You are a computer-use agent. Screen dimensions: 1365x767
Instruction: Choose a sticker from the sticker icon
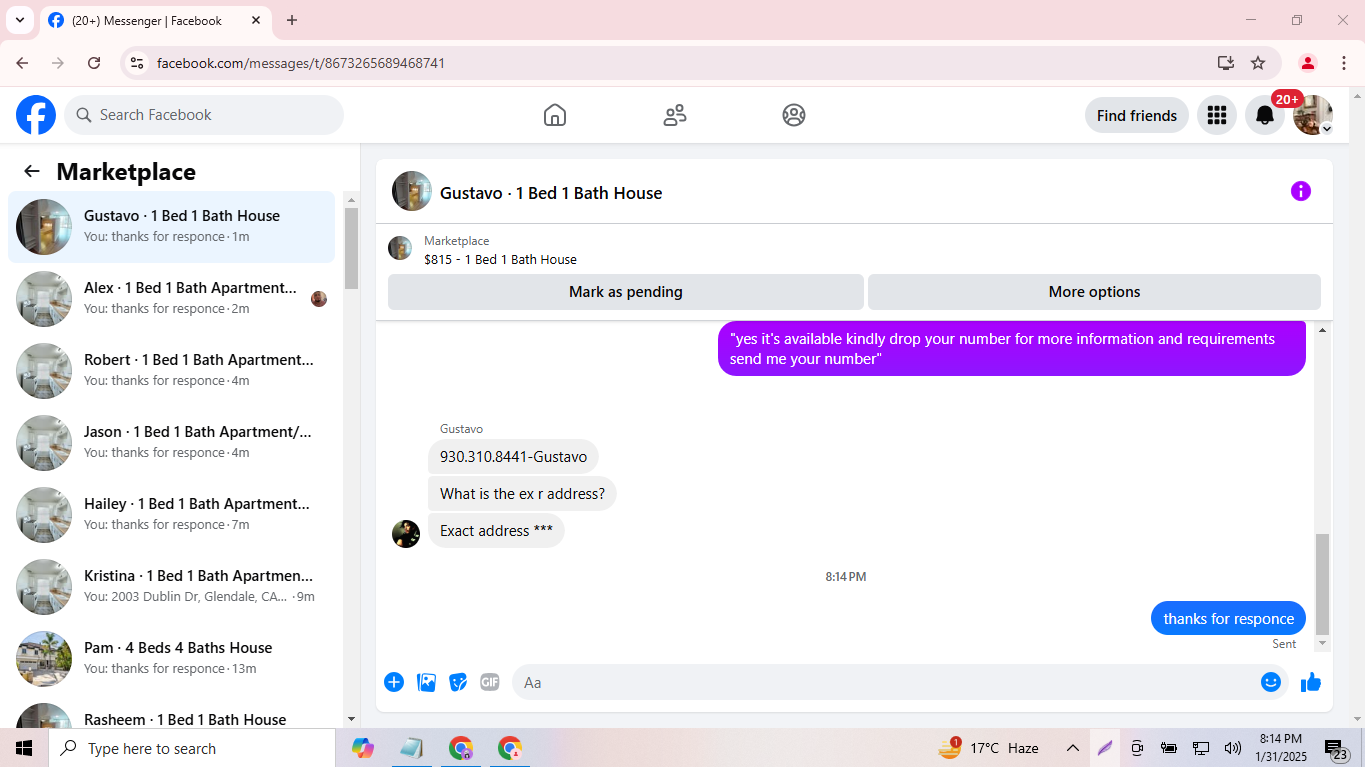458,682
